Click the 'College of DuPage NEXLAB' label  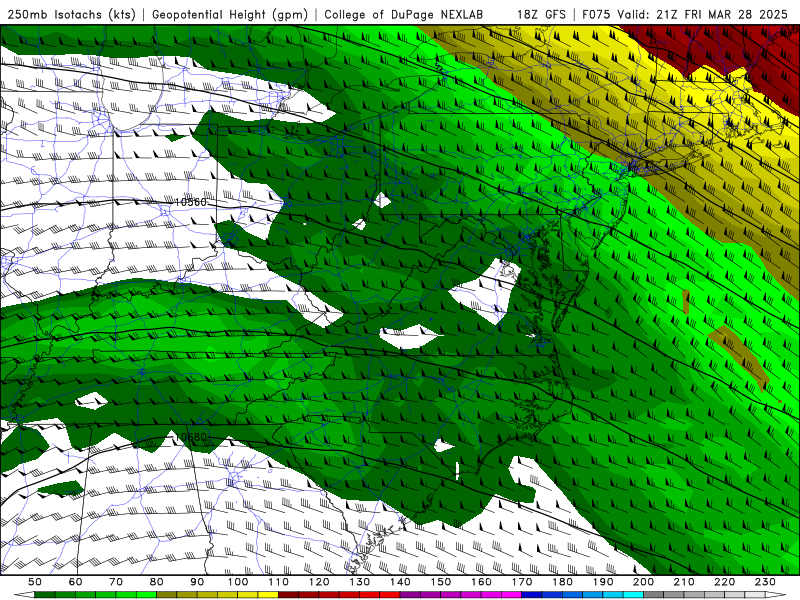click(404, 14)
